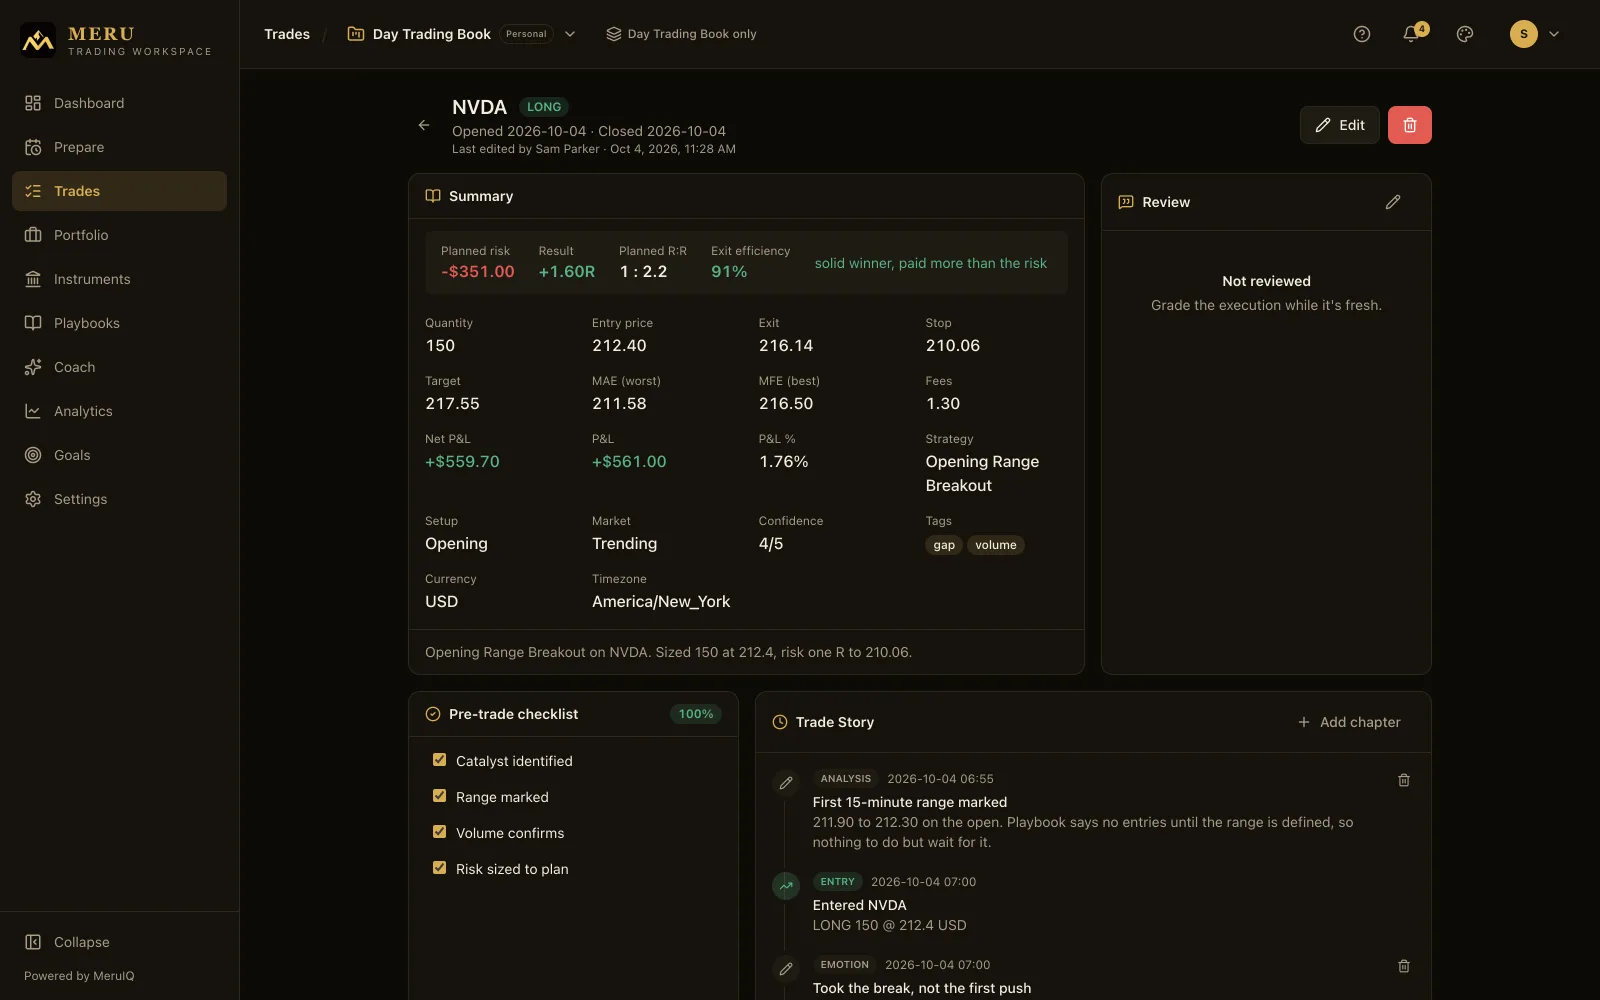The height and width of the screenshot is (1000, 1600).
Task: Open the notifications bell
Action: pyautogui.click(x=1411, y=34)
